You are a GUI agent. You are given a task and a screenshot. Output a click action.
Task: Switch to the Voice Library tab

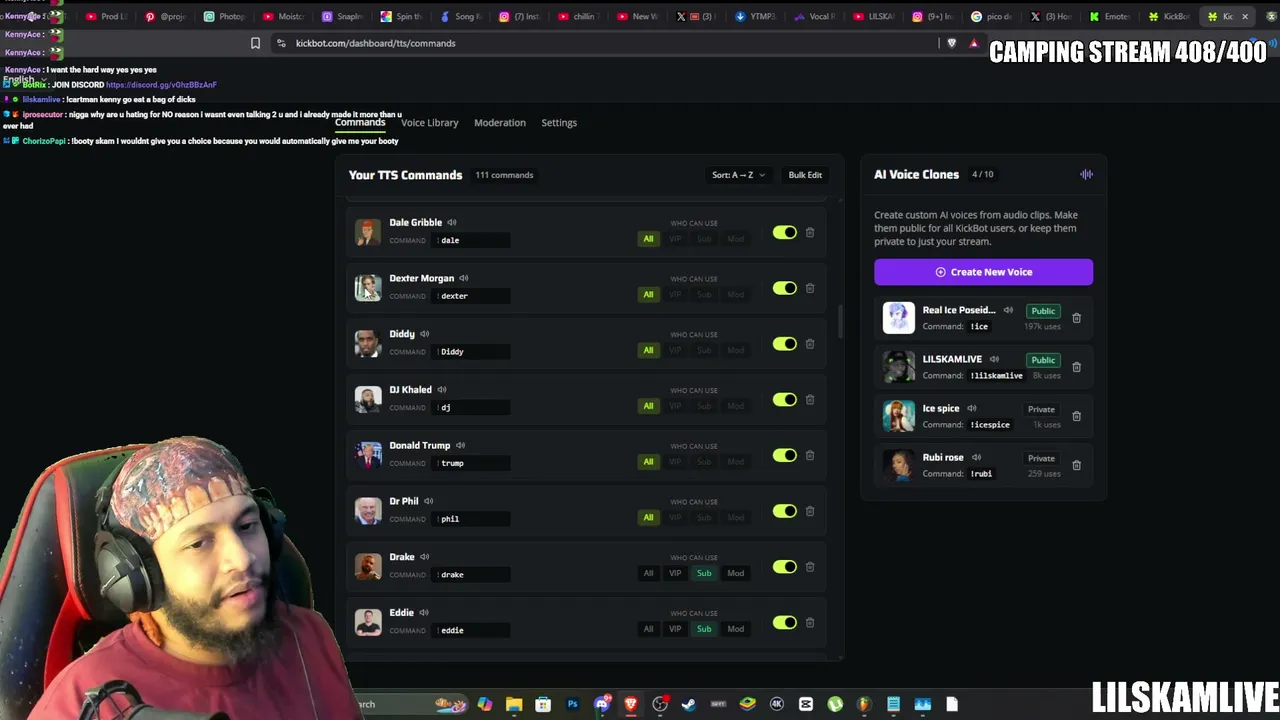pos(430,123)
